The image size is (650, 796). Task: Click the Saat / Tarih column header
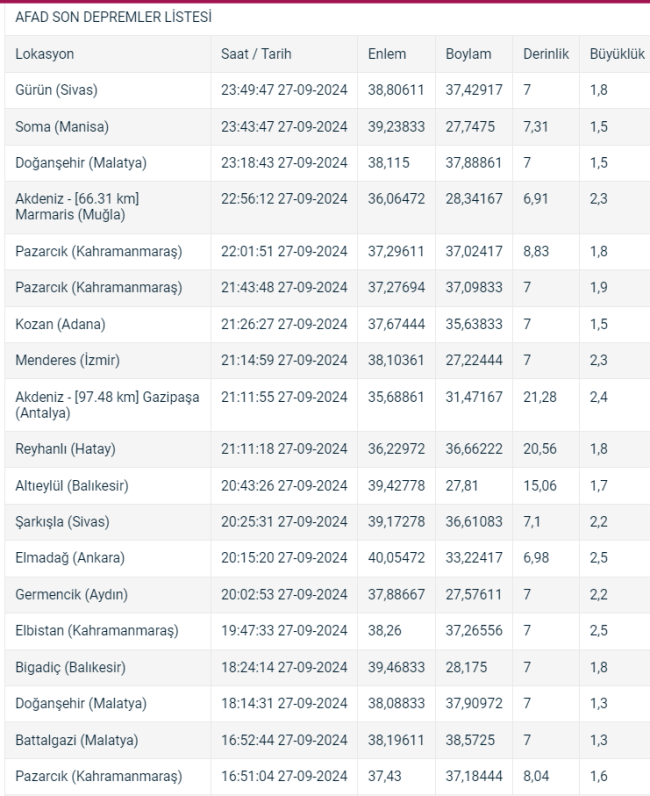[x=256, y=54]
